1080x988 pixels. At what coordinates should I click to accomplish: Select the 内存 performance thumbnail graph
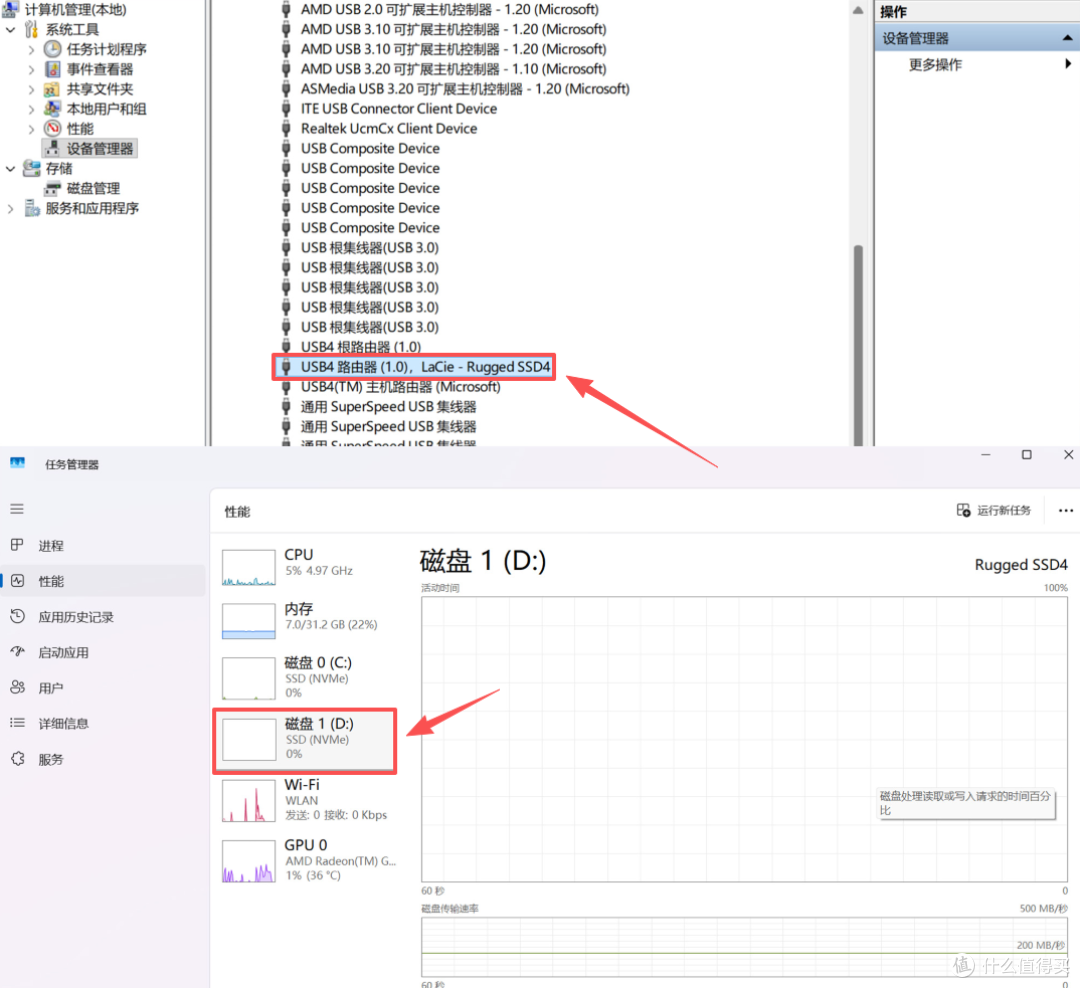click(249, 621)
